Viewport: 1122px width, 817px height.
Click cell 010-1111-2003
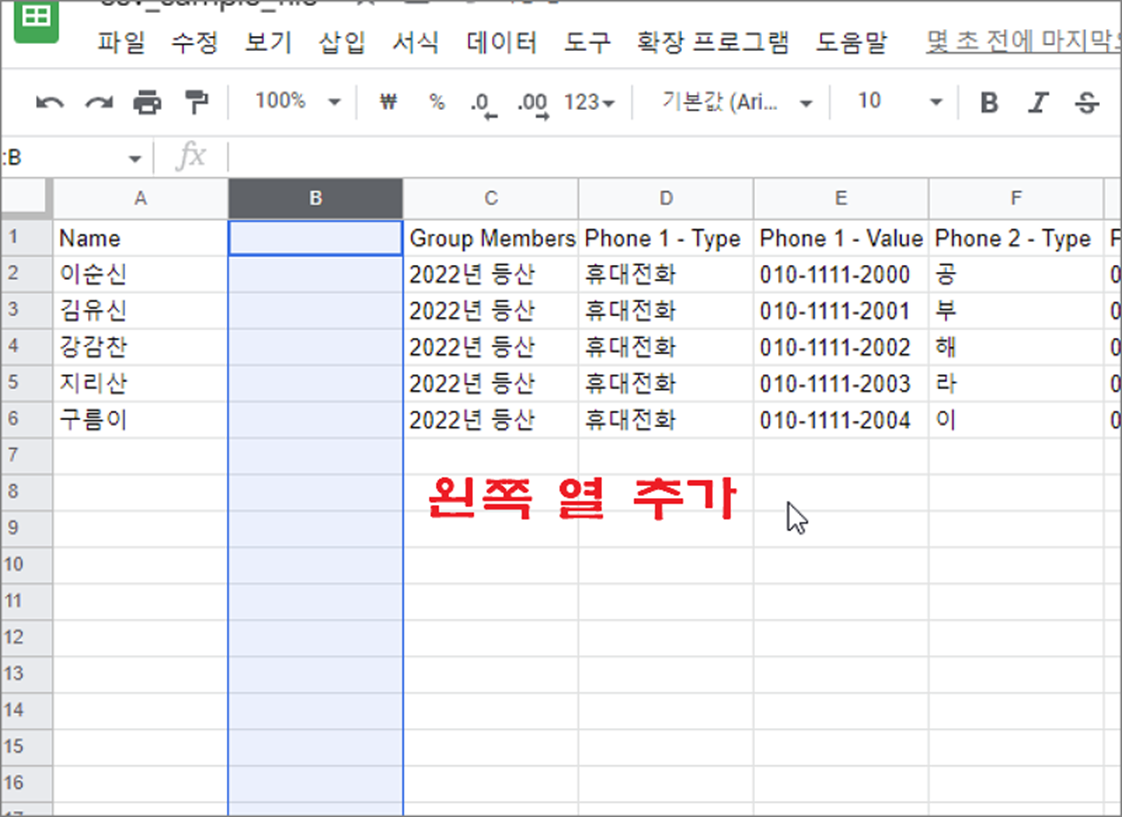(x=841, y=383)
